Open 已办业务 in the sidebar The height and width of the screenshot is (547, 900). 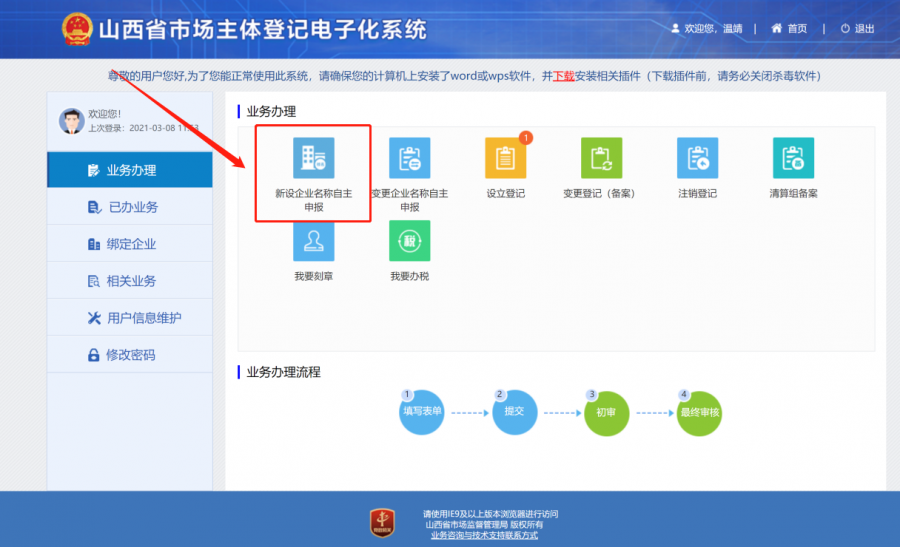130,207
